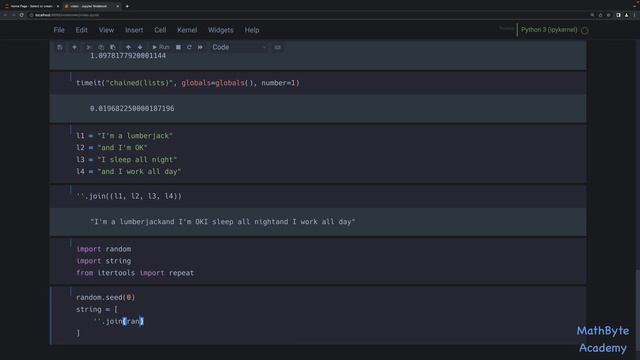Click the line random.seed(0)
Image resolution: width=640 pixels, height=360 pixels.
pos(105,297)
